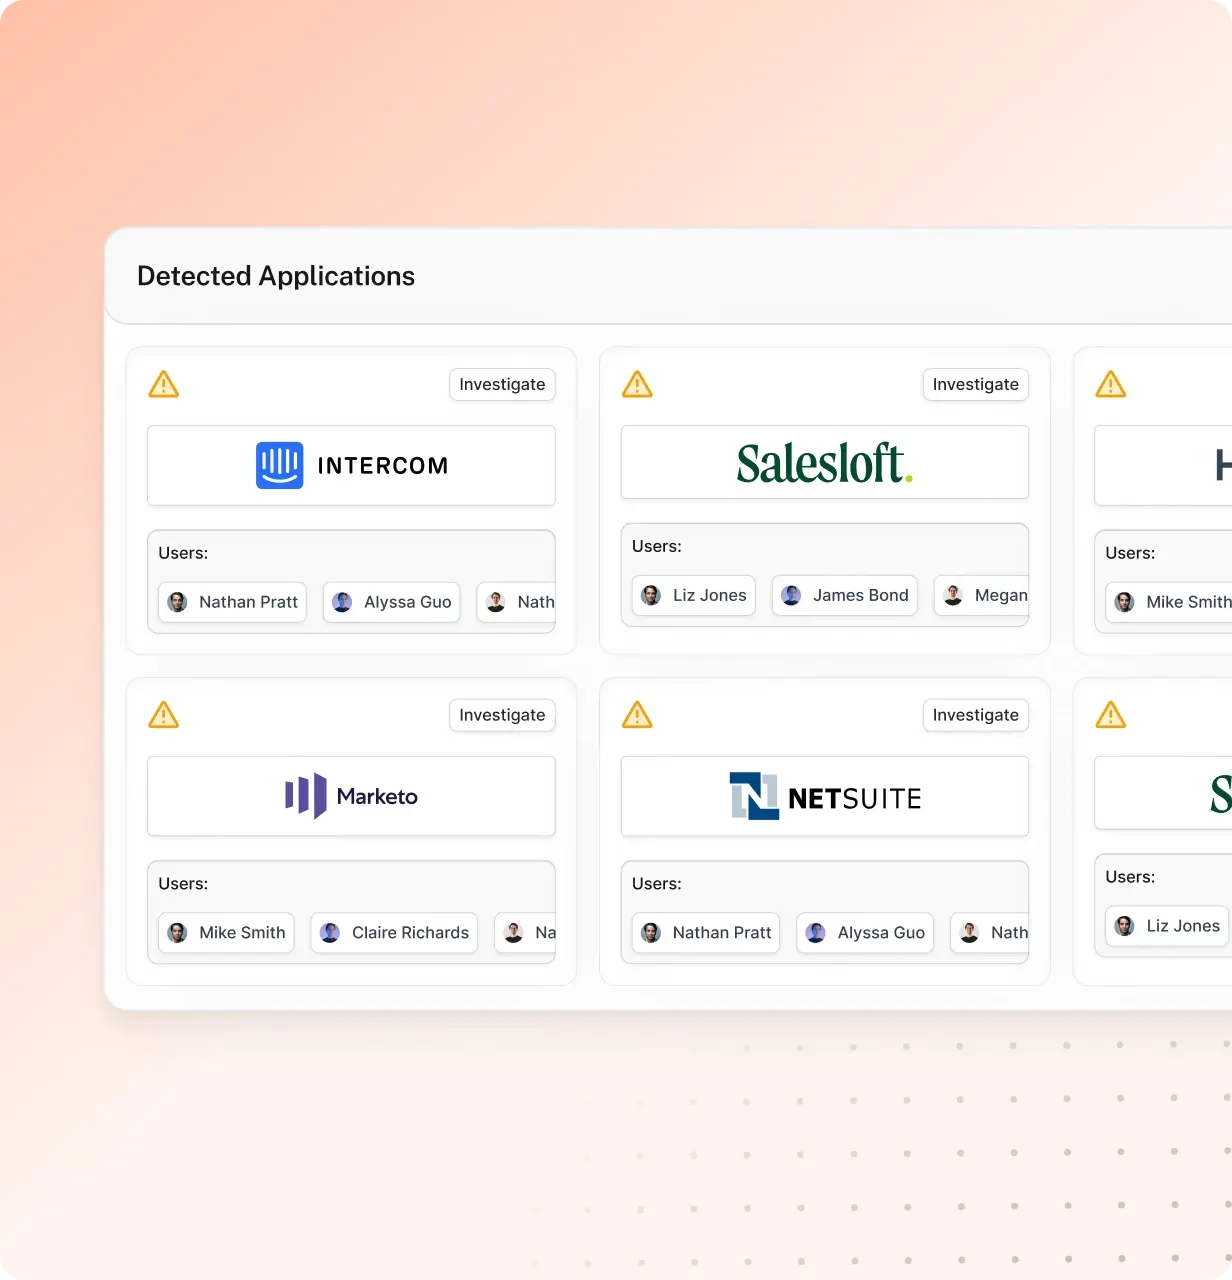Image resolution: width=1232 pixels, height=1280 pixels.
Task: Click the Users: label in the NetSuite card
Action: pos(657,884)
